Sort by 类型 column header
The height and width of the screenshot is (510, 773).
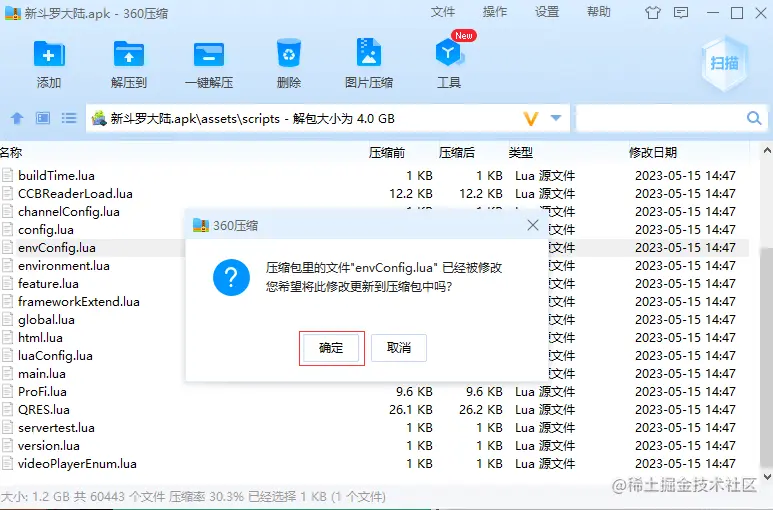click(521, 153)
